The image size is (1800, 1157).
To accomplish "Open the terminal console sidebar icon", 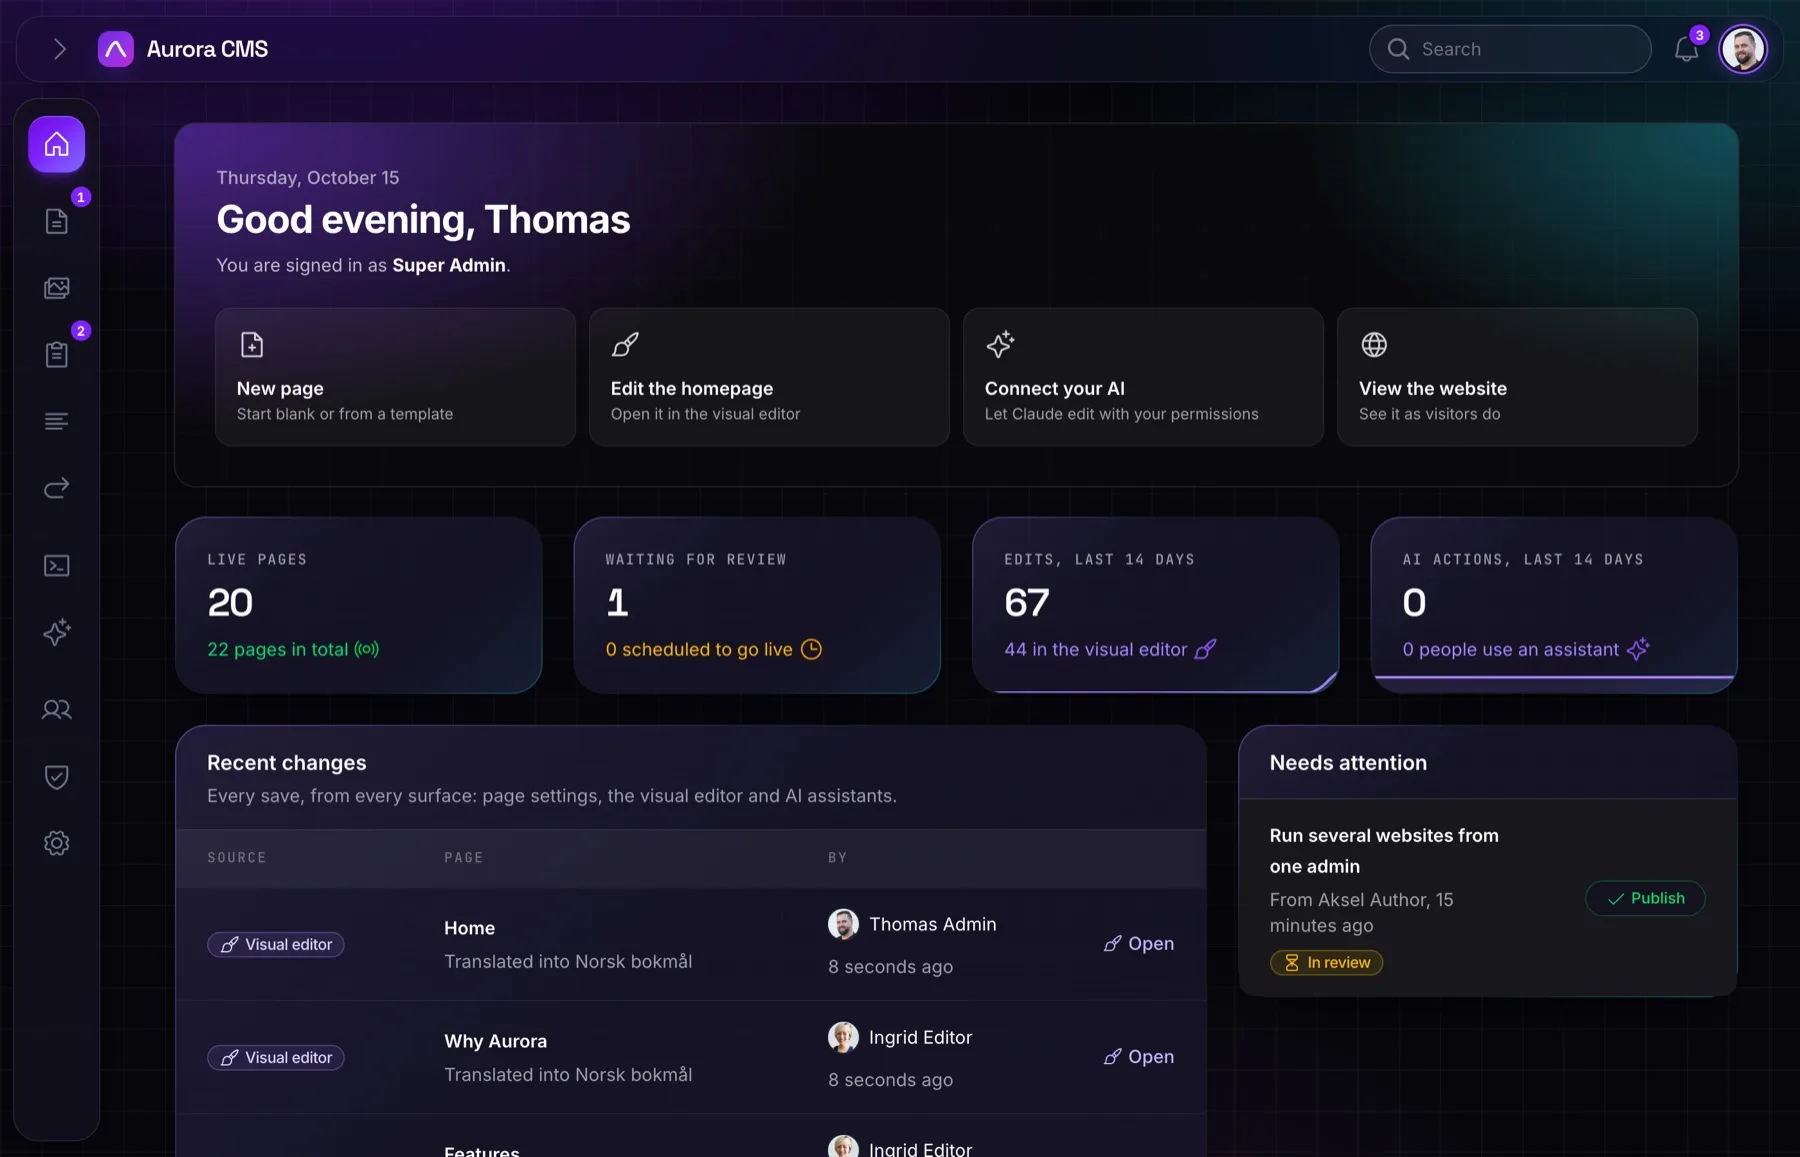I will coord(57,566).
